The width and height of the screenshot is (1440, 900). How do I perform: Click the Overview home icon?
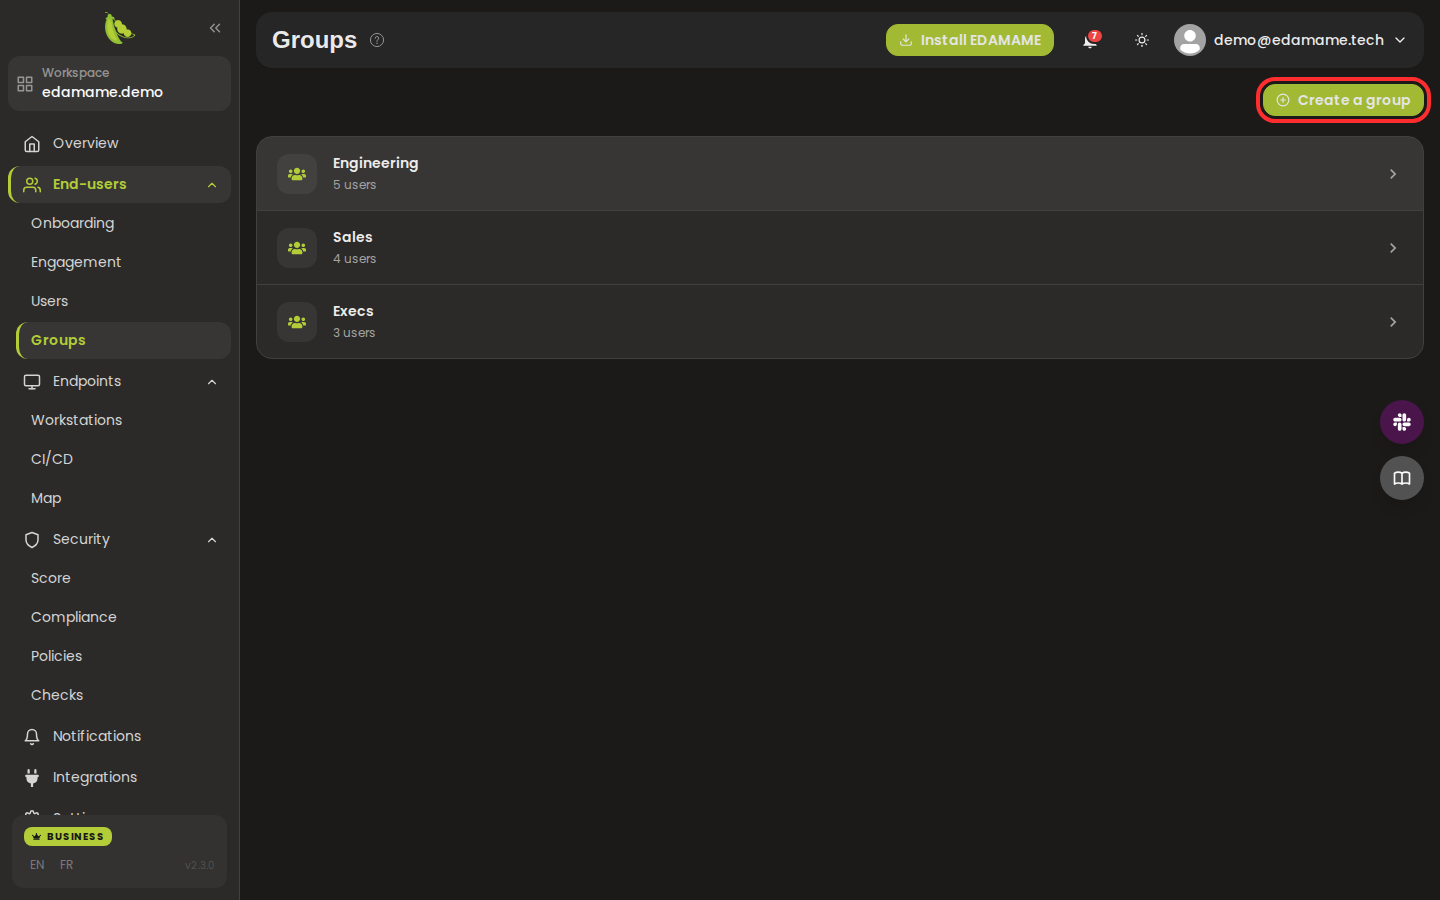[x=32, y=144]
